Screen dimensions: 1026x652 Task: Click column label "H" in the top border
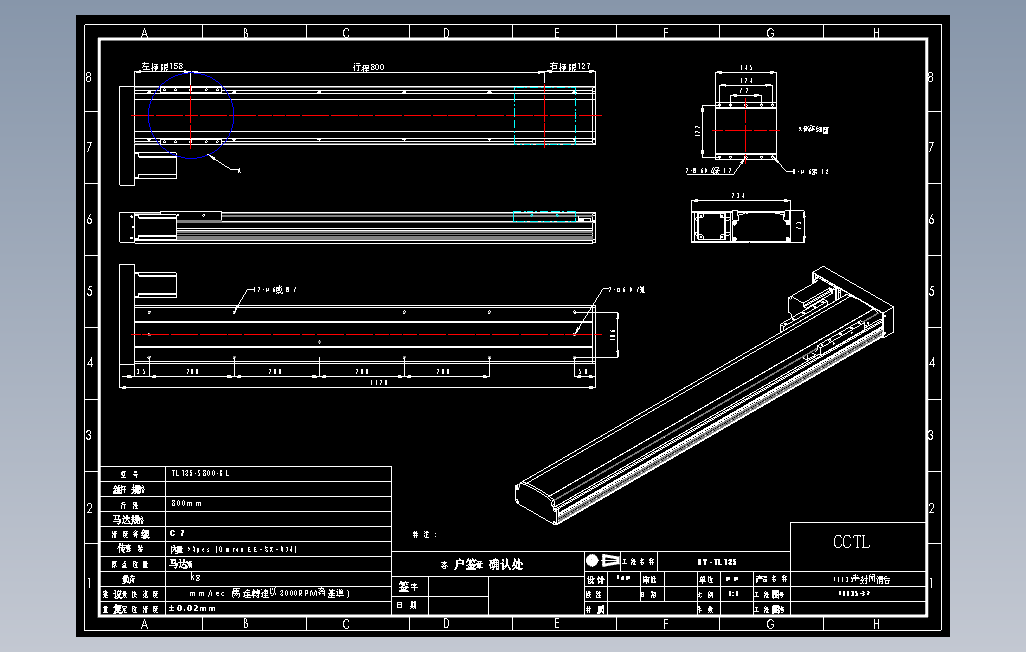pos(876,32)
